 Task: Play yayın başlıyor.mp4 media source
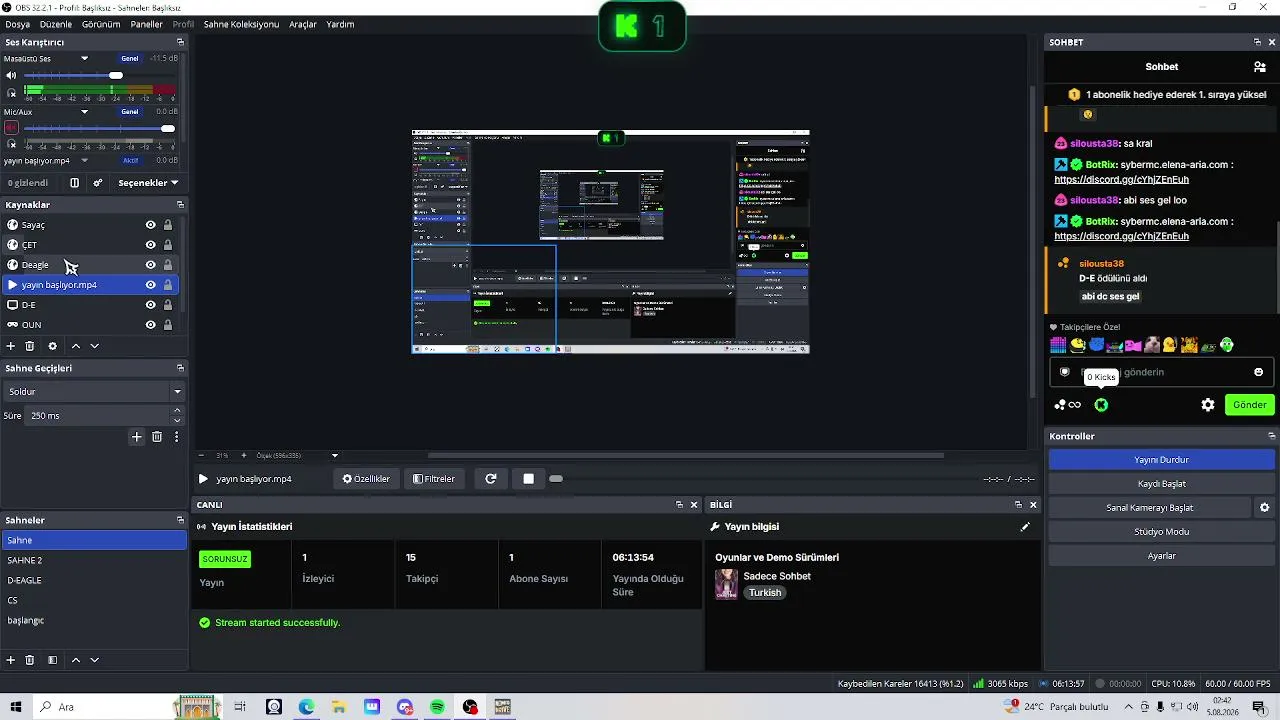pos(203,479)
